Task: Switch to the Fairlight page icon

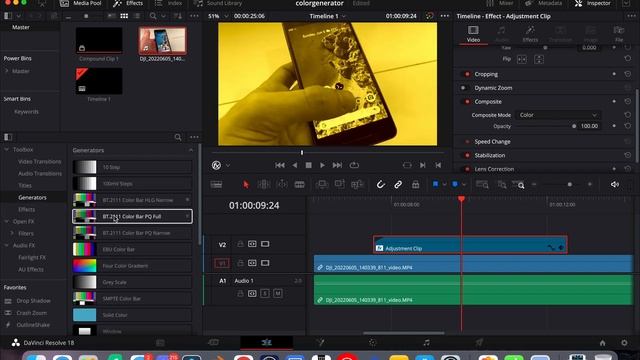Action: (x=426, y=342)
